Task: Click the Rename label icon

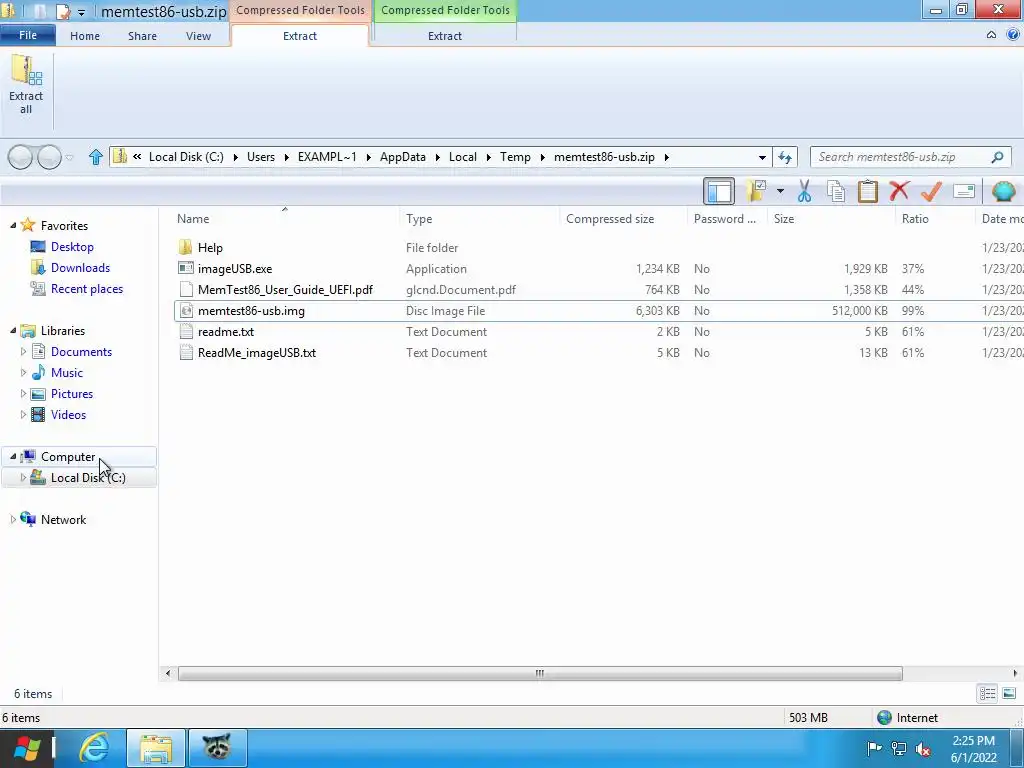Action: (963, 191)
